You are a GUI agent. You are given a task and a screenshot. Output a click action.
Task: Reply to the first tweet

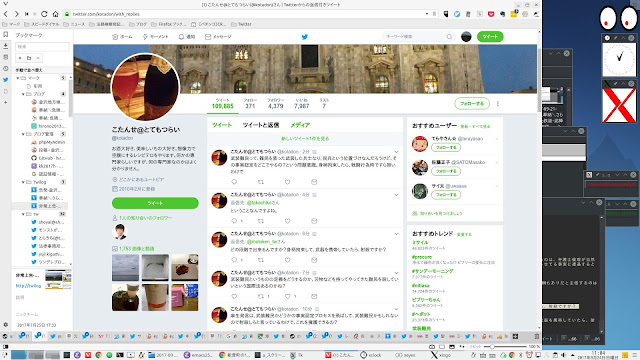pos(234,182)
